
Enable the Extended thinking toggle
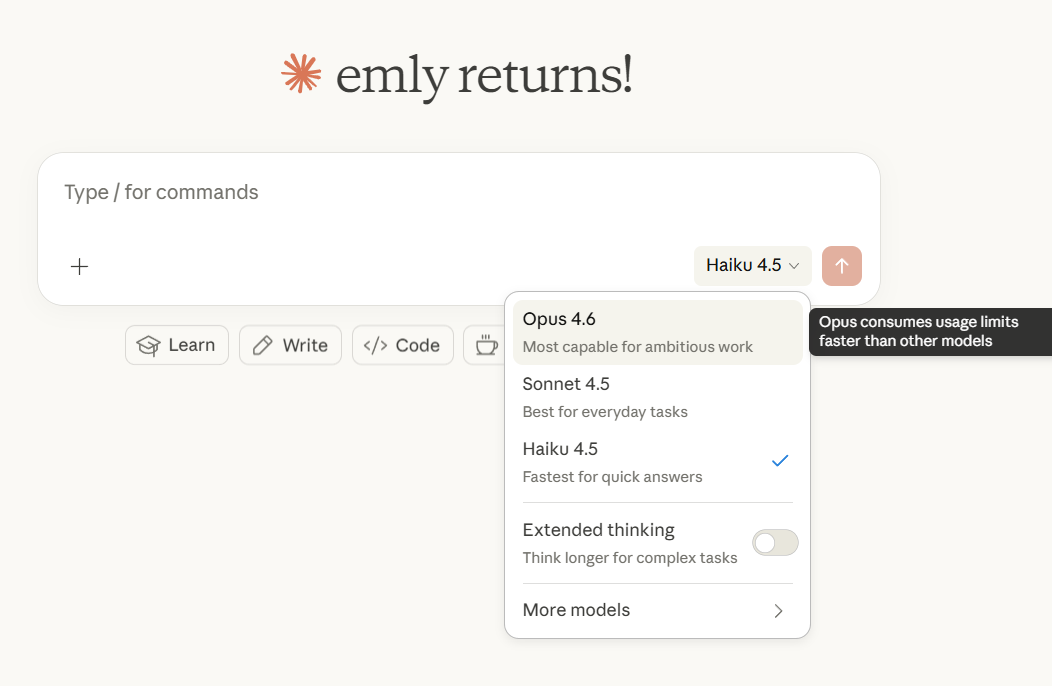pos(775,542)
